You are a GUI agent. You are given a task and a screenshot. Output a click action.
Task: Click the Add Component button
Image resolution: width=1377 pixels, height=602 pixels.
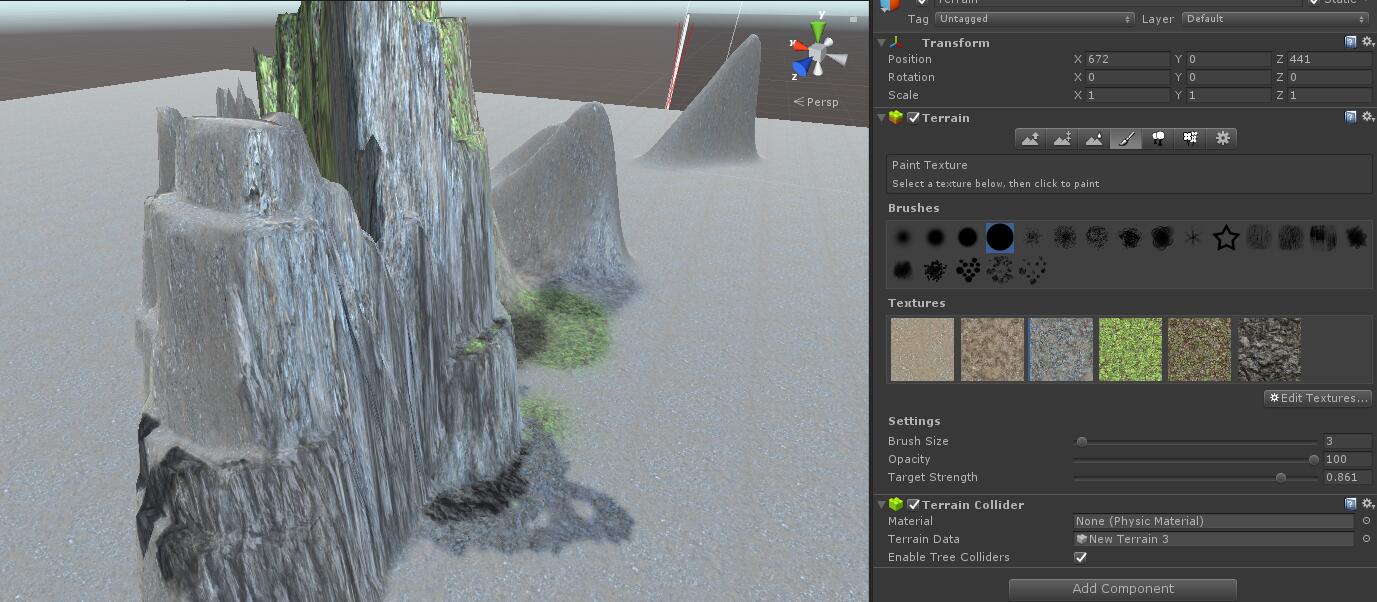1122,588
